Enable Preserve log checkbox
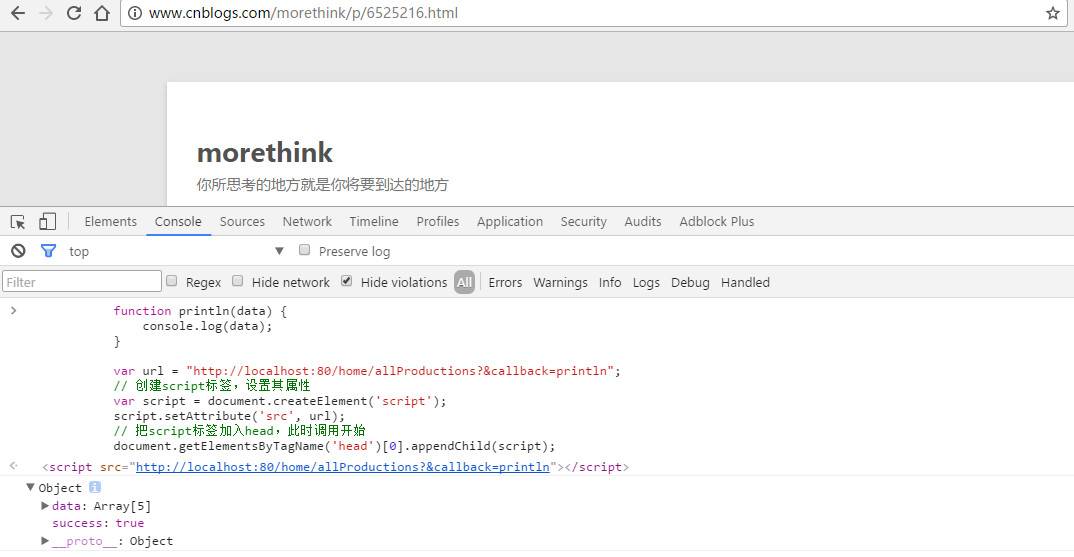The width and height of the screenshot is (1074, 557). (305, 250)
